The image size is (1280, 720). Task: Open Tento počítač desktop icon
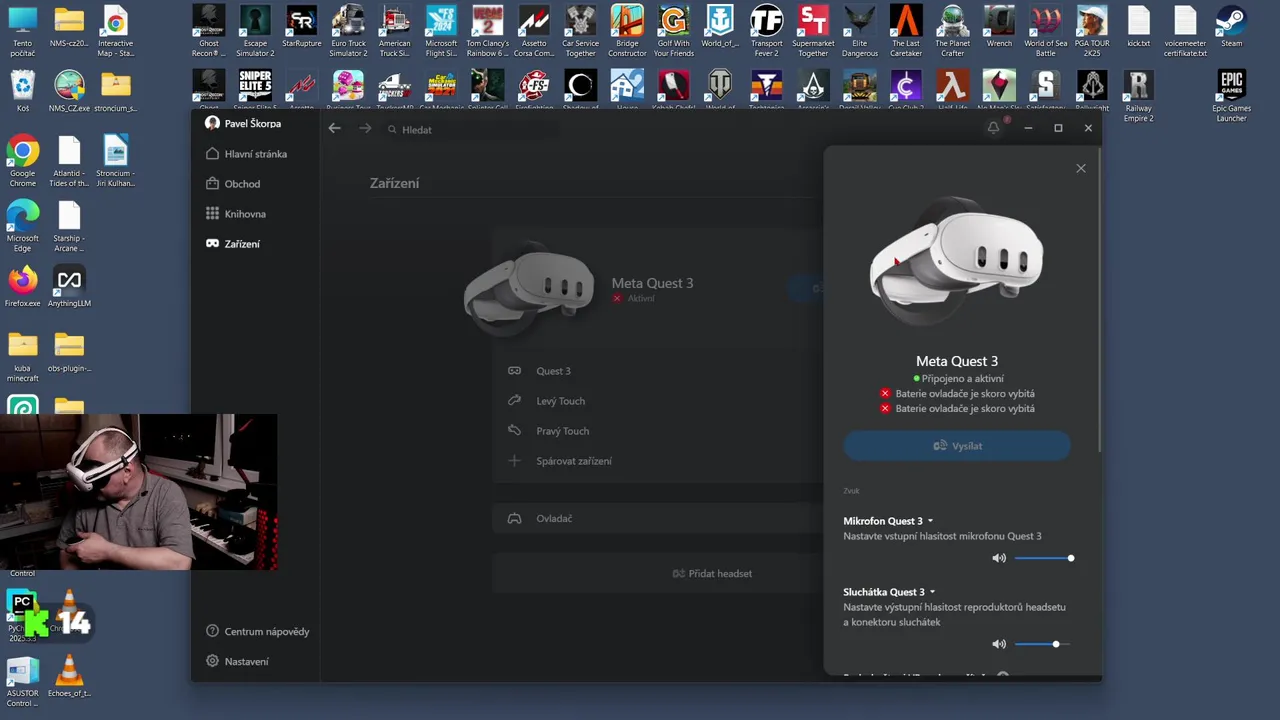pos(22,32)
